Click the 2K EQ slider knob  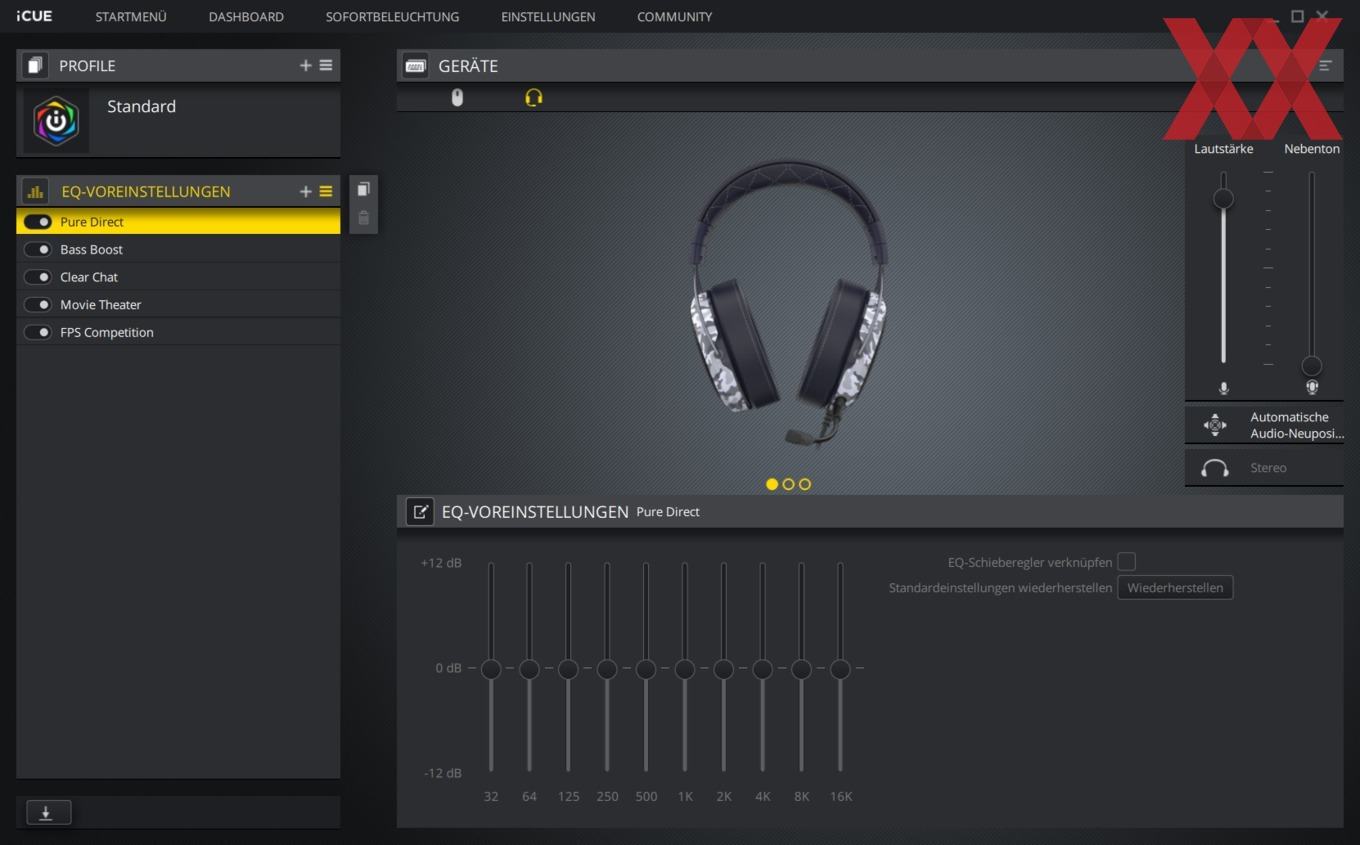click(723, 669)
